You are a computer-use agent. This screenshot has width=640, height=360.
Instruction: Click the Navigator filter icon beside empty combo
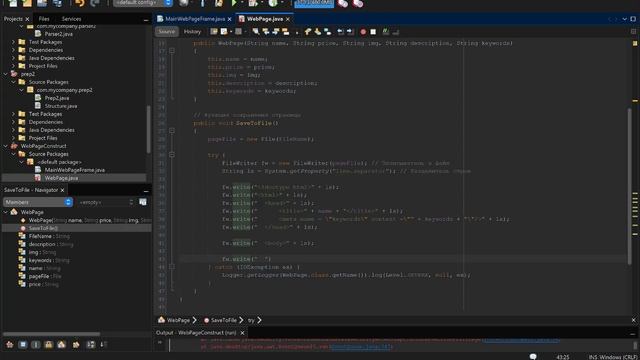(142, 202)
